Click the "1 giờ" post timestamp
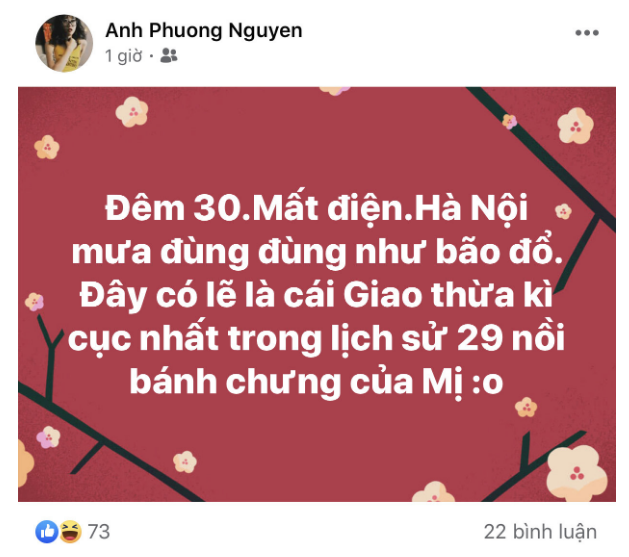Viewport: 629px width, 557px height. (124, 56)
